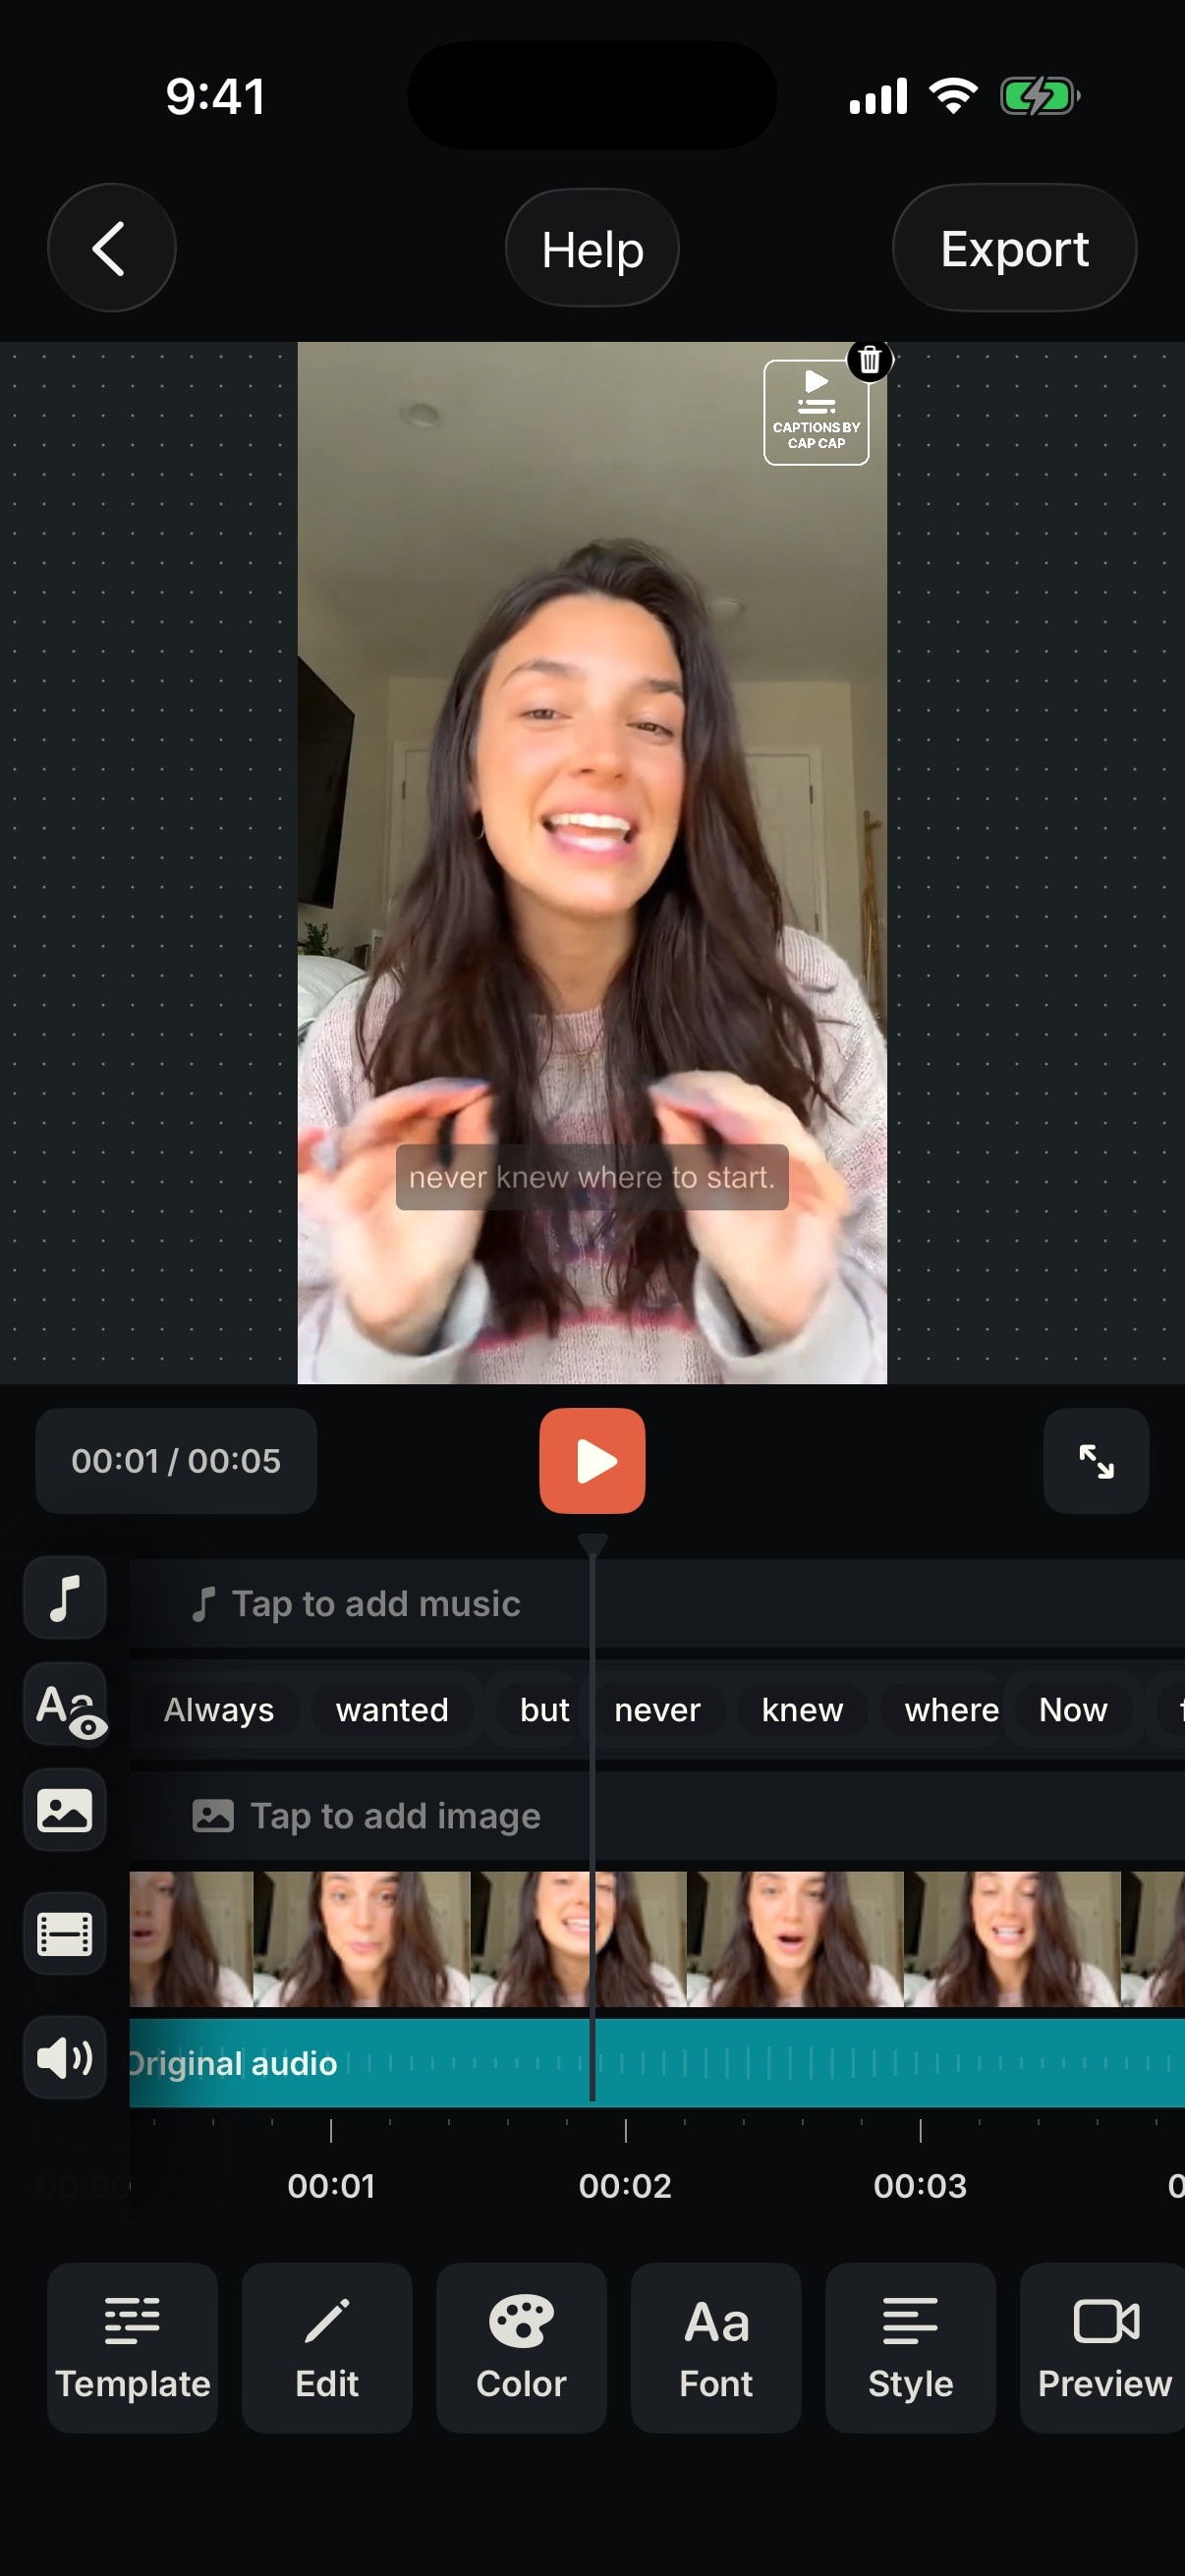This screenshot has width=1185, height=2576.
Task: Mute audio using the speaker icon
Action: click(x=65, y=2059)
